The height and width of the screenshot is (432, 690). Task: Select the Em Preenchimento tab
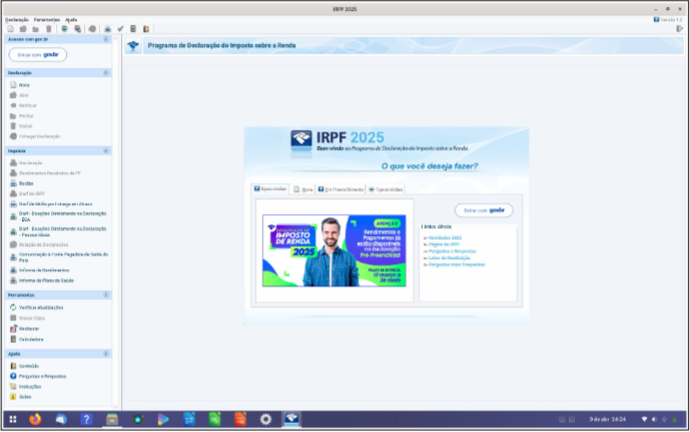(x=341, y=190)
